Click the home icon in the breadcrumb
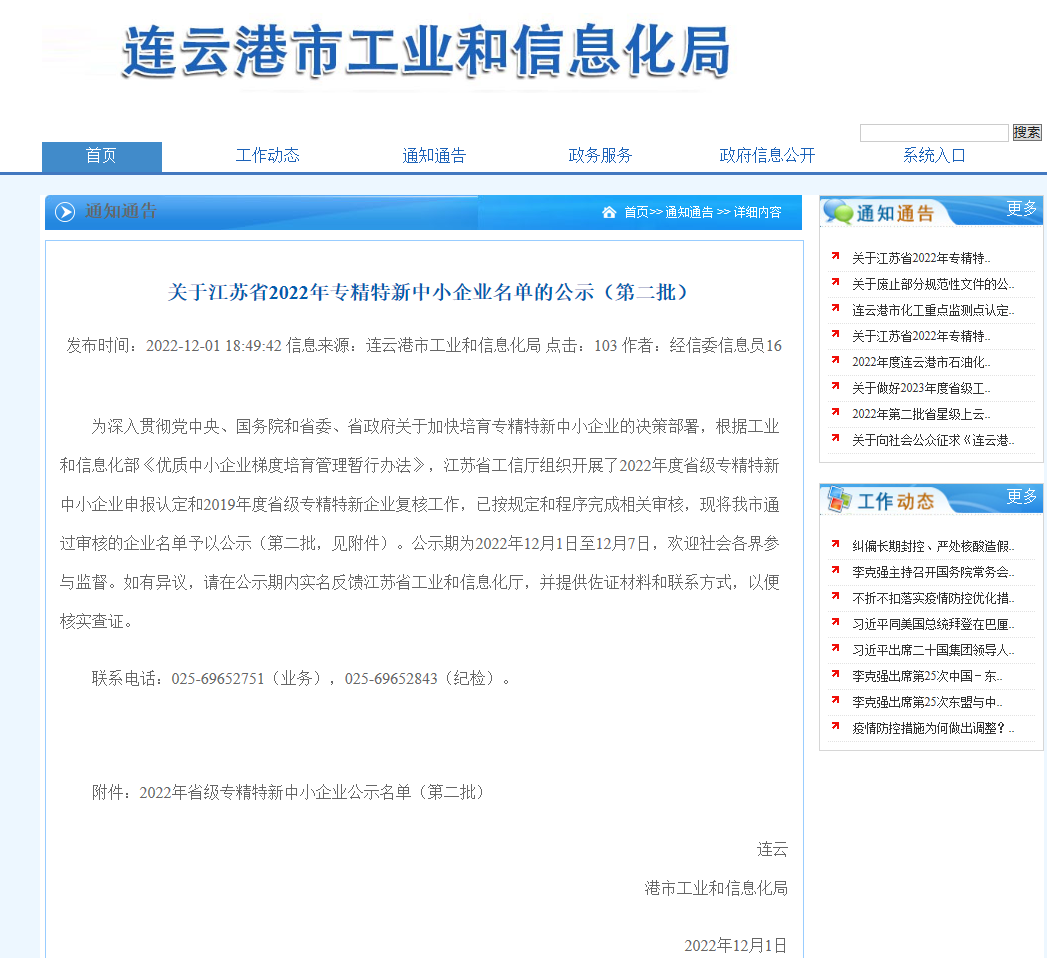The image size is (1047, 958). click(608, 212)
